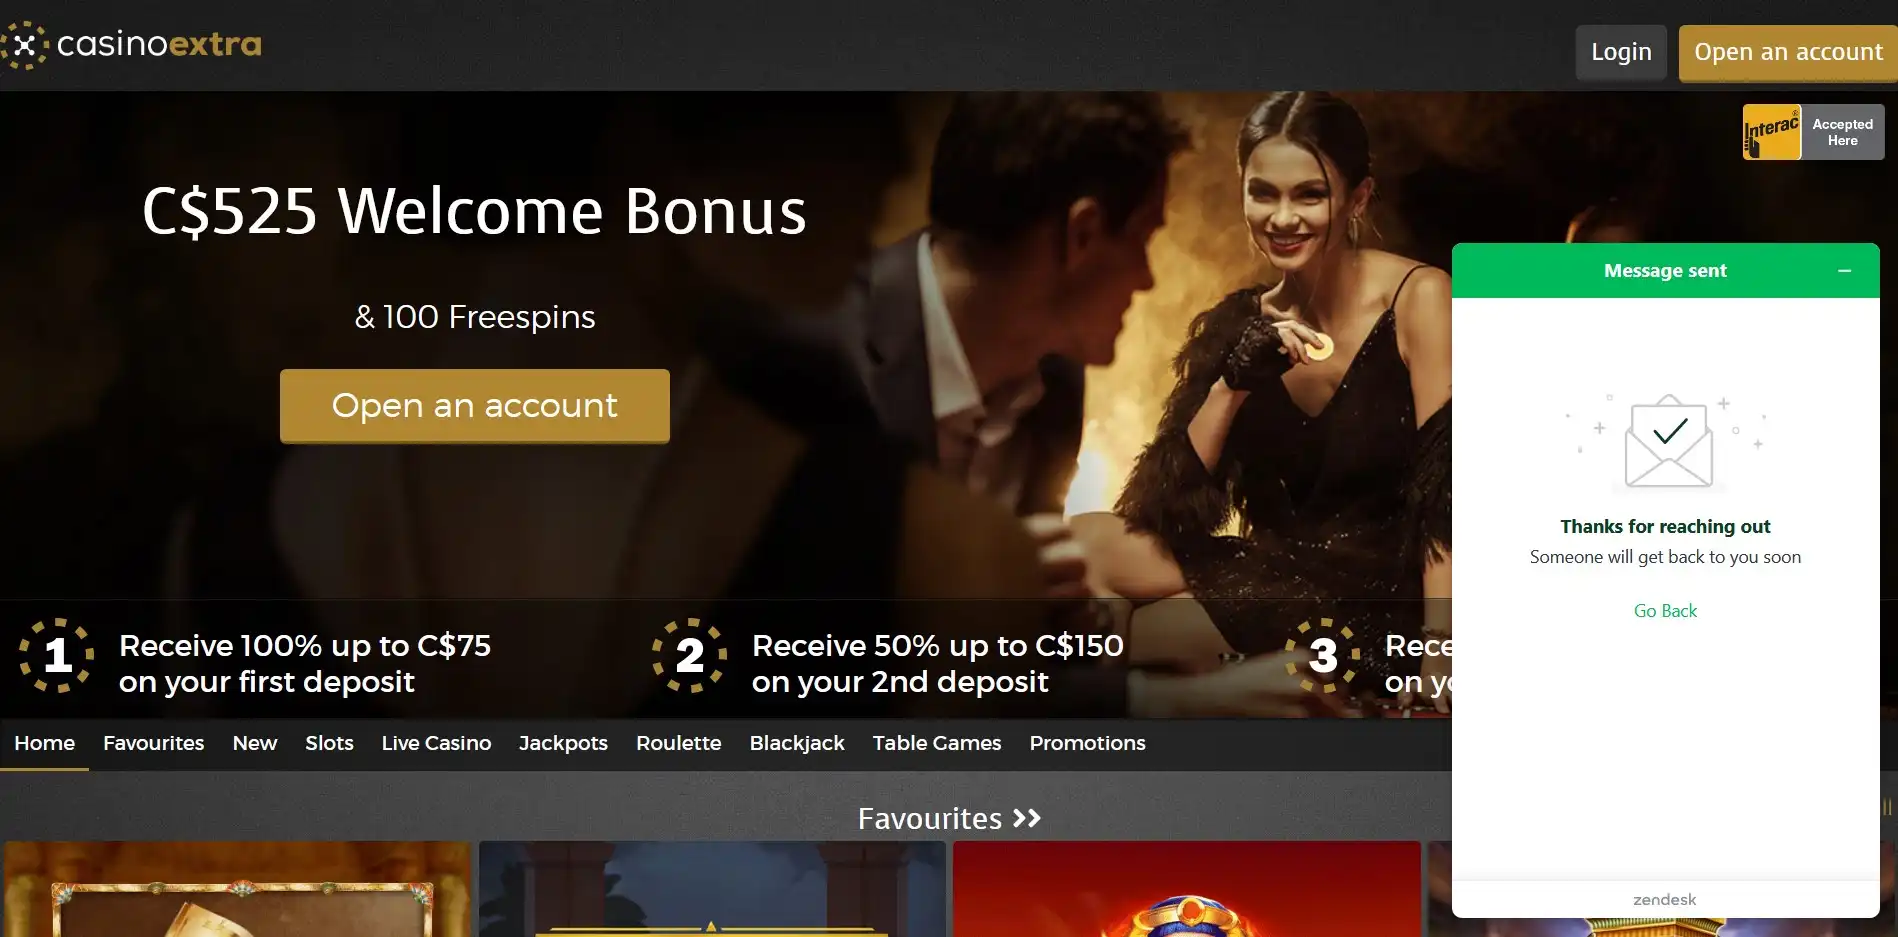Click the casinoextra logo
The width and height of the screenshot is (1898, 937).
(x=132, y=45)
